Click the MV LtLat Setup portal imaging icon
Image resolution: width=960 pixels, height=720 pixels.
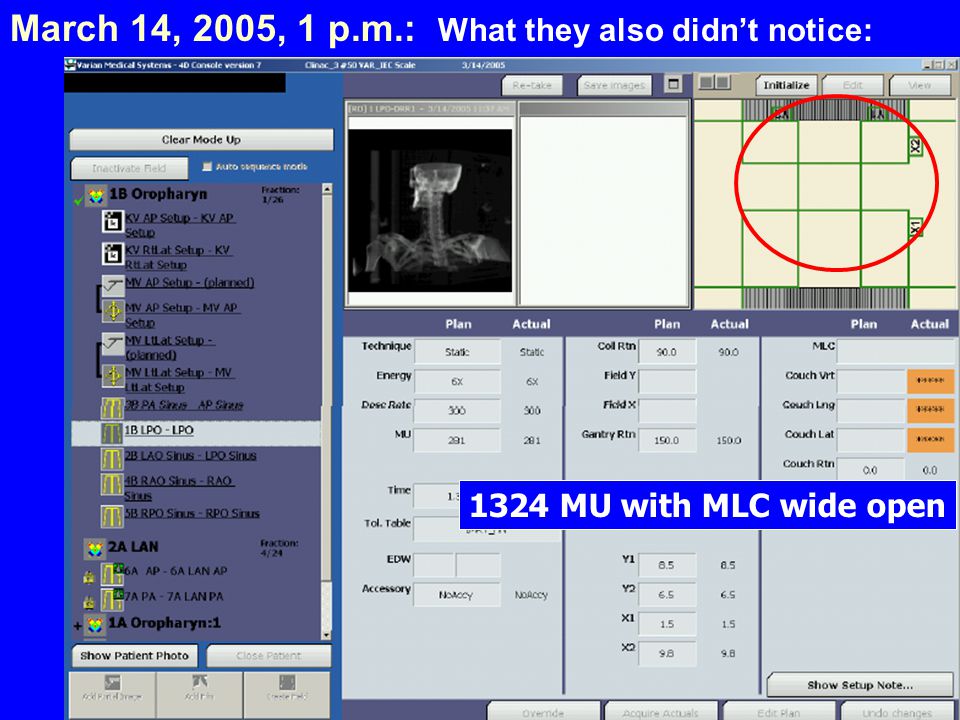coord(113,375)
